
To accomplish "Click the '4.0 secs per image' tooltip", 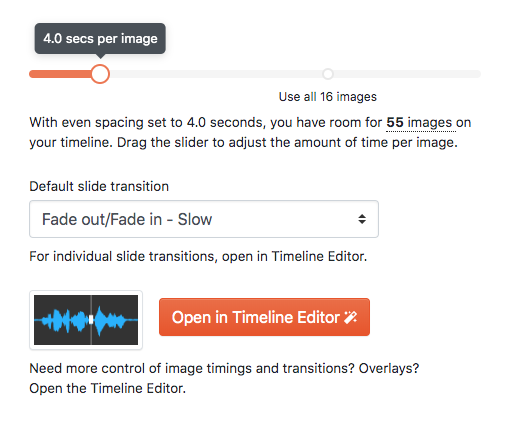I will (100, 39).
